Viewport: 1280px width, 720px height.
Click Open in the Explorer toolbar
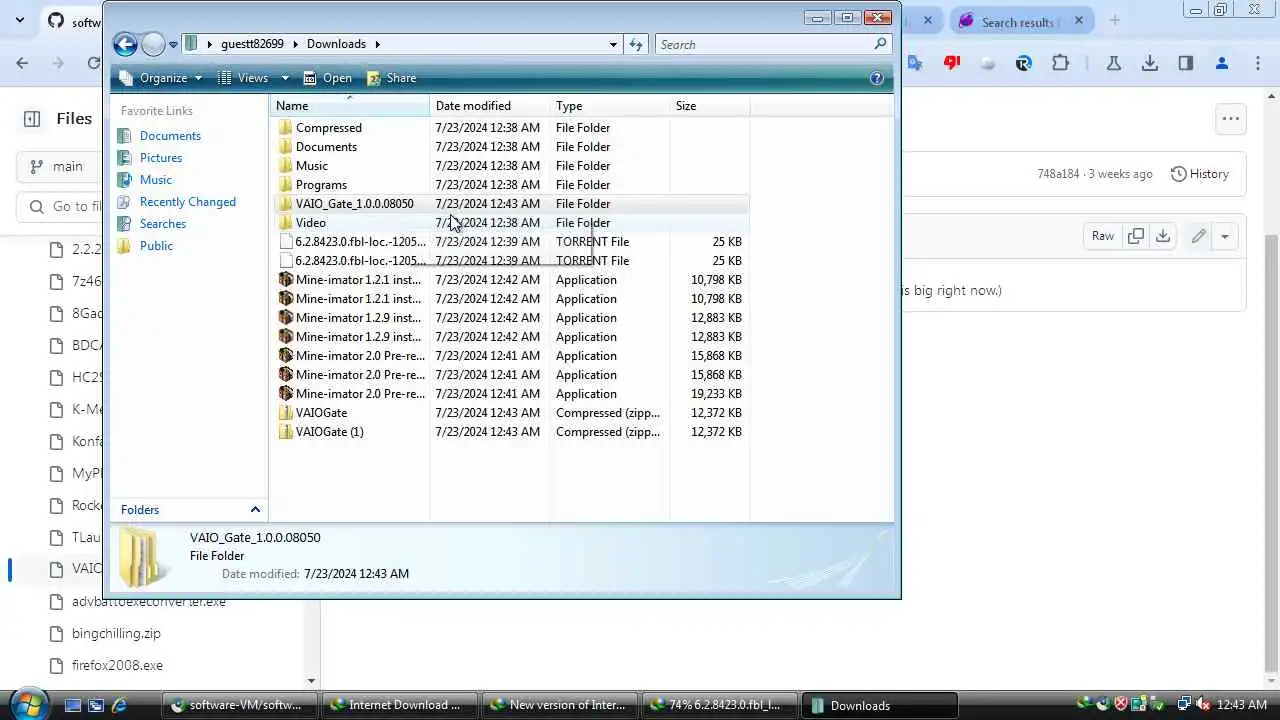(x=327, y=78)
